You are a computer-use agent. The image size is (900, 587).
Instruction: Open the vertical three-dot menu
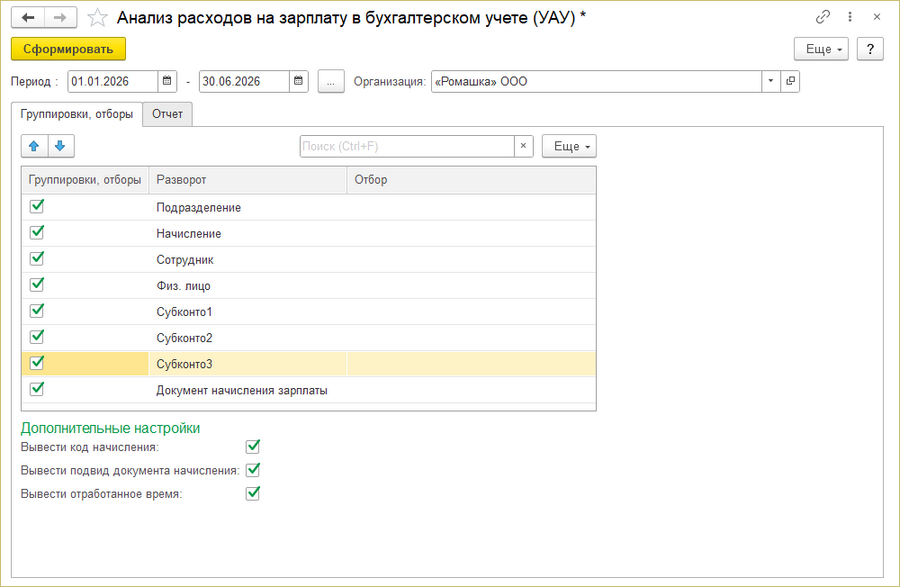[849, 17]
